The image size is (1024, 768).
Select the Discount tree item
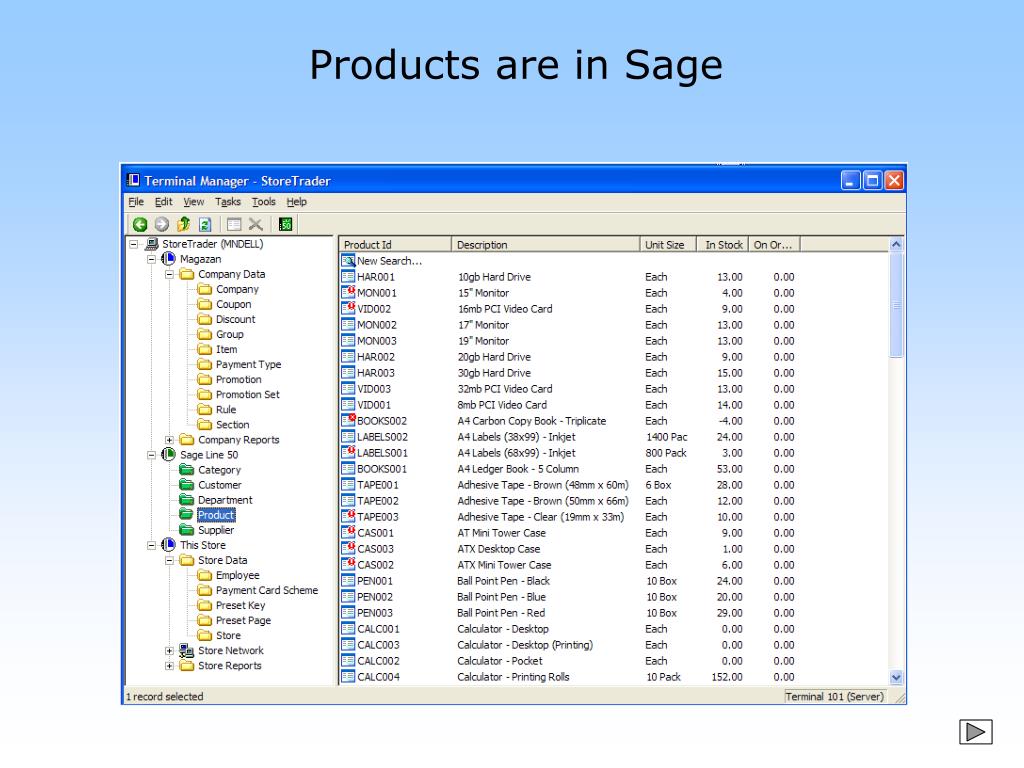point(236,319)
